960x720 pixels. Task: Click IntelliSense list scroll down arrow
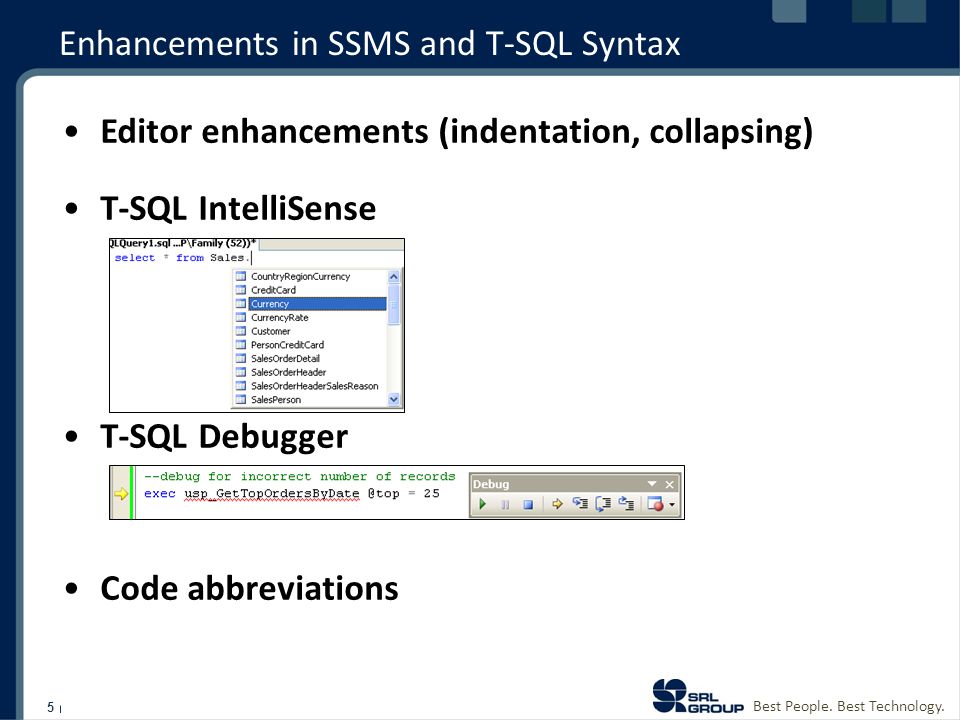coord(394,399)
